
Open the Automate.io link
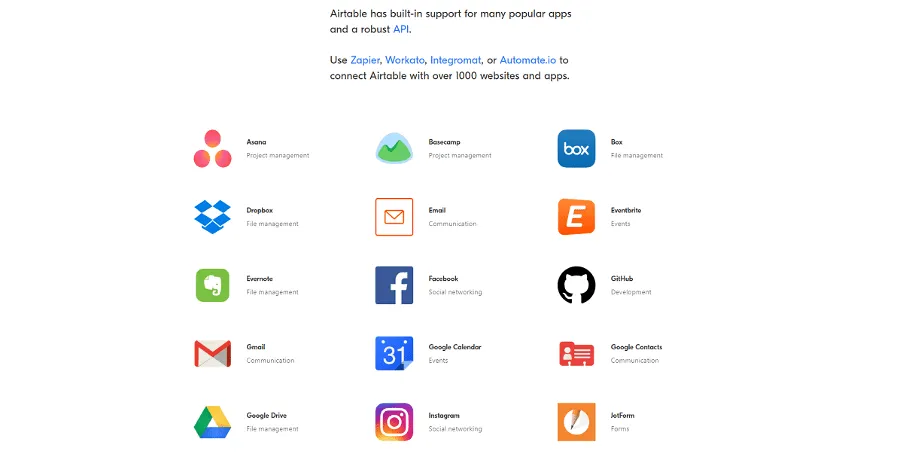(528, 60)
